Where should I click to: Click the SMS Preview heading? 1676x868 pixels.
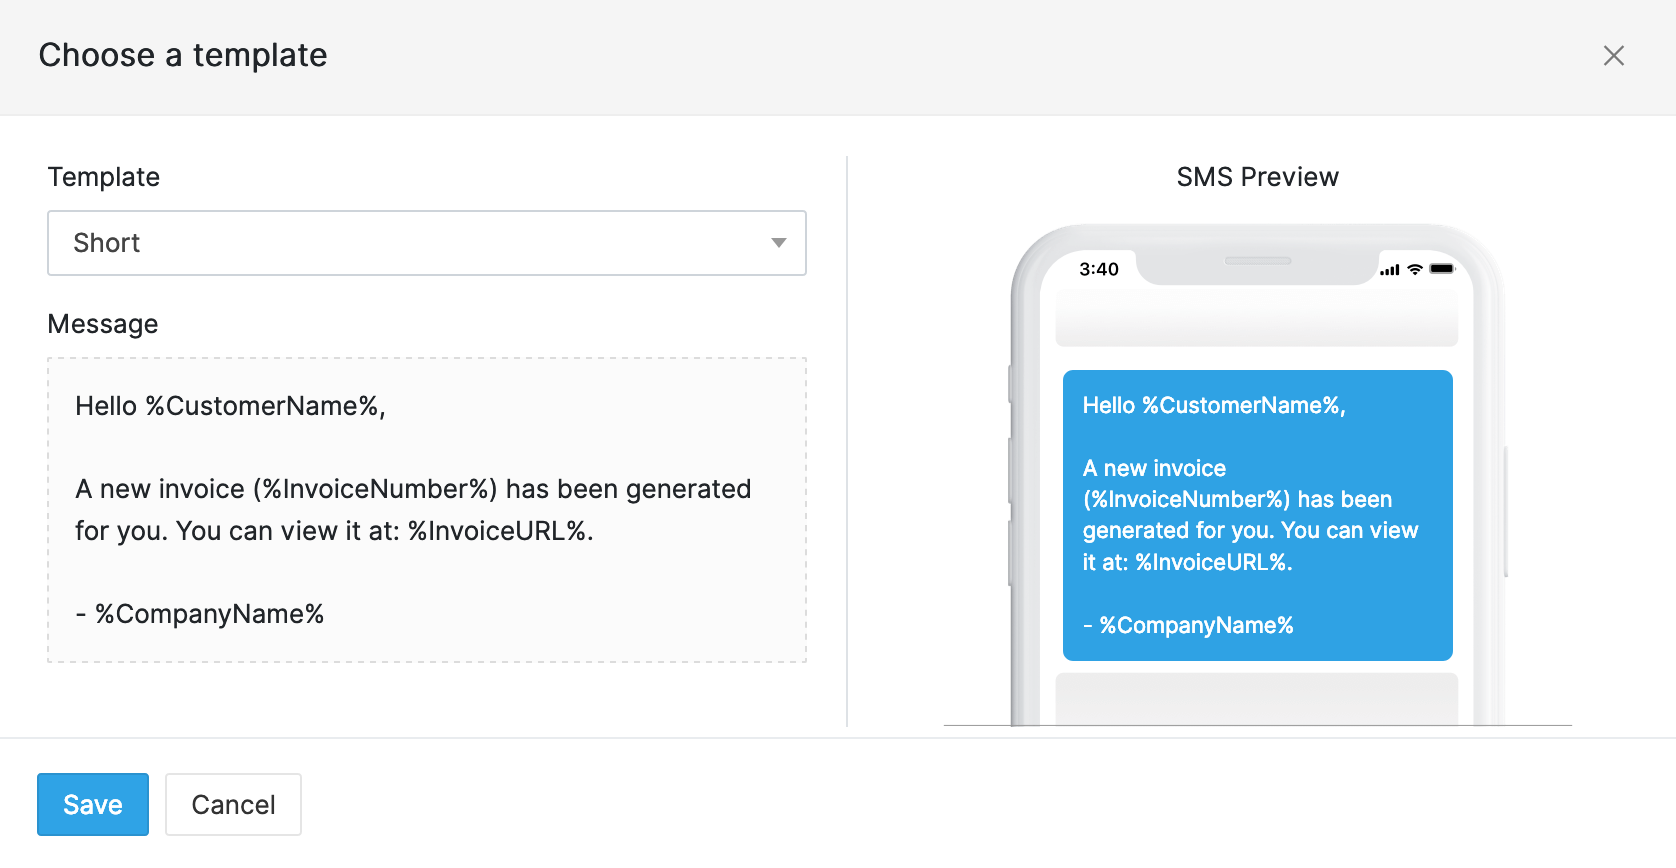pos(1257,177)
